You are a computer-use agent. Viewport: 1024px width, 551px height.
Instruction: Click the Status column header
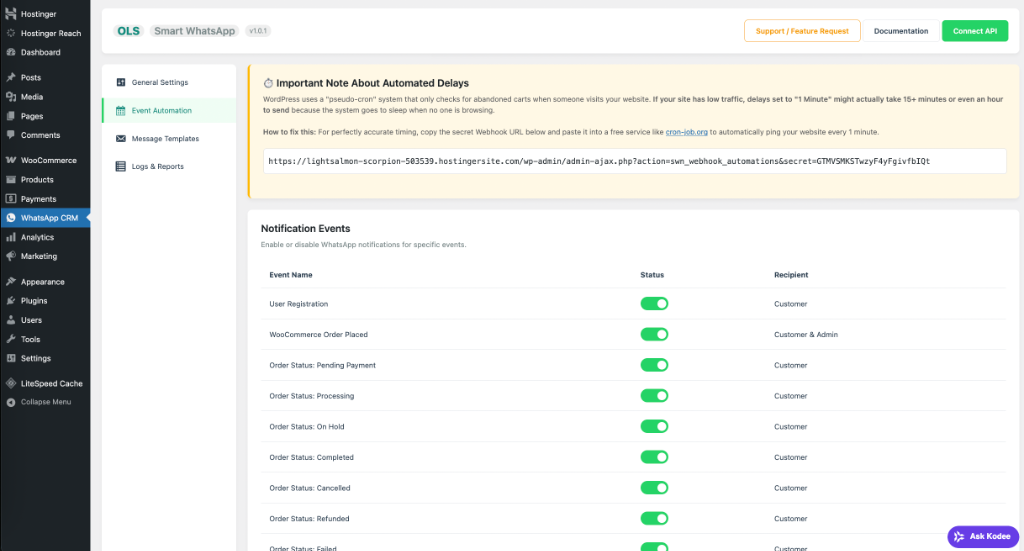coord(652,275)
